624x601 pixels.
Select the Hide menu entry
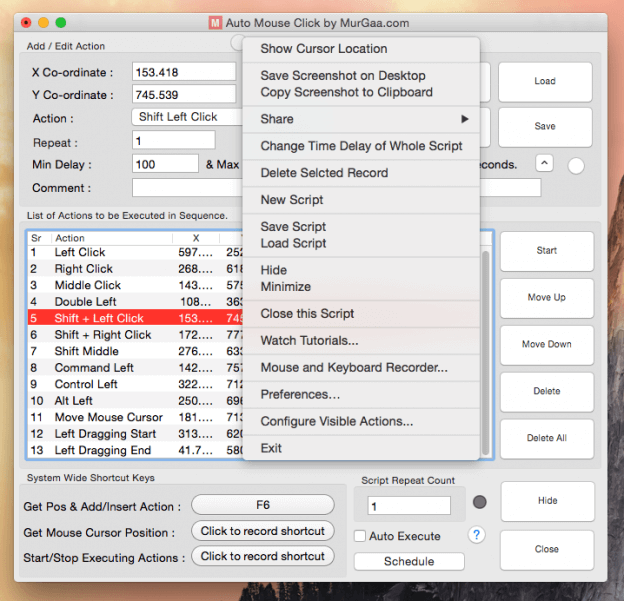point(361,270)
